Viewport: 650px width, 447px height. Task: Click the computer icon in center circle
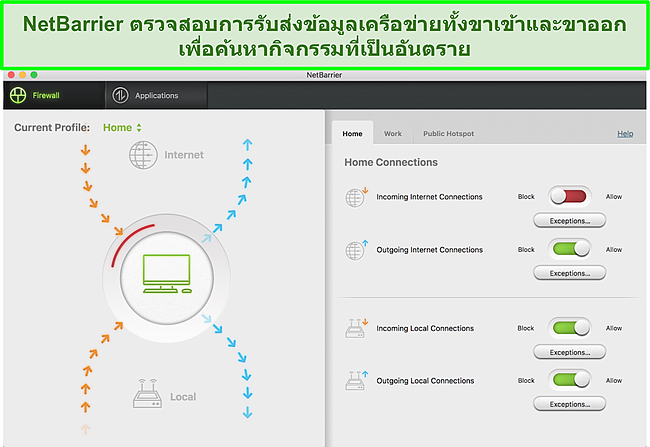pos(167,274)
